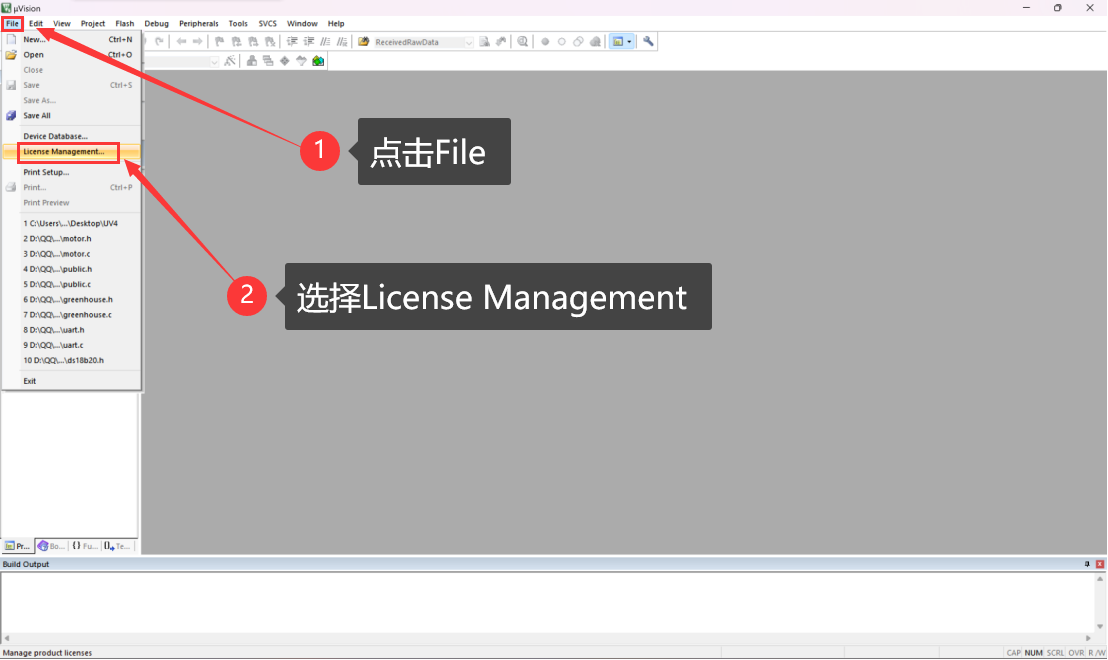The height and width of the screenshot is (660, 1108).
Task: Open the target selection dropdown arrow
Action: pyautogui.click(x=214, y=61)
